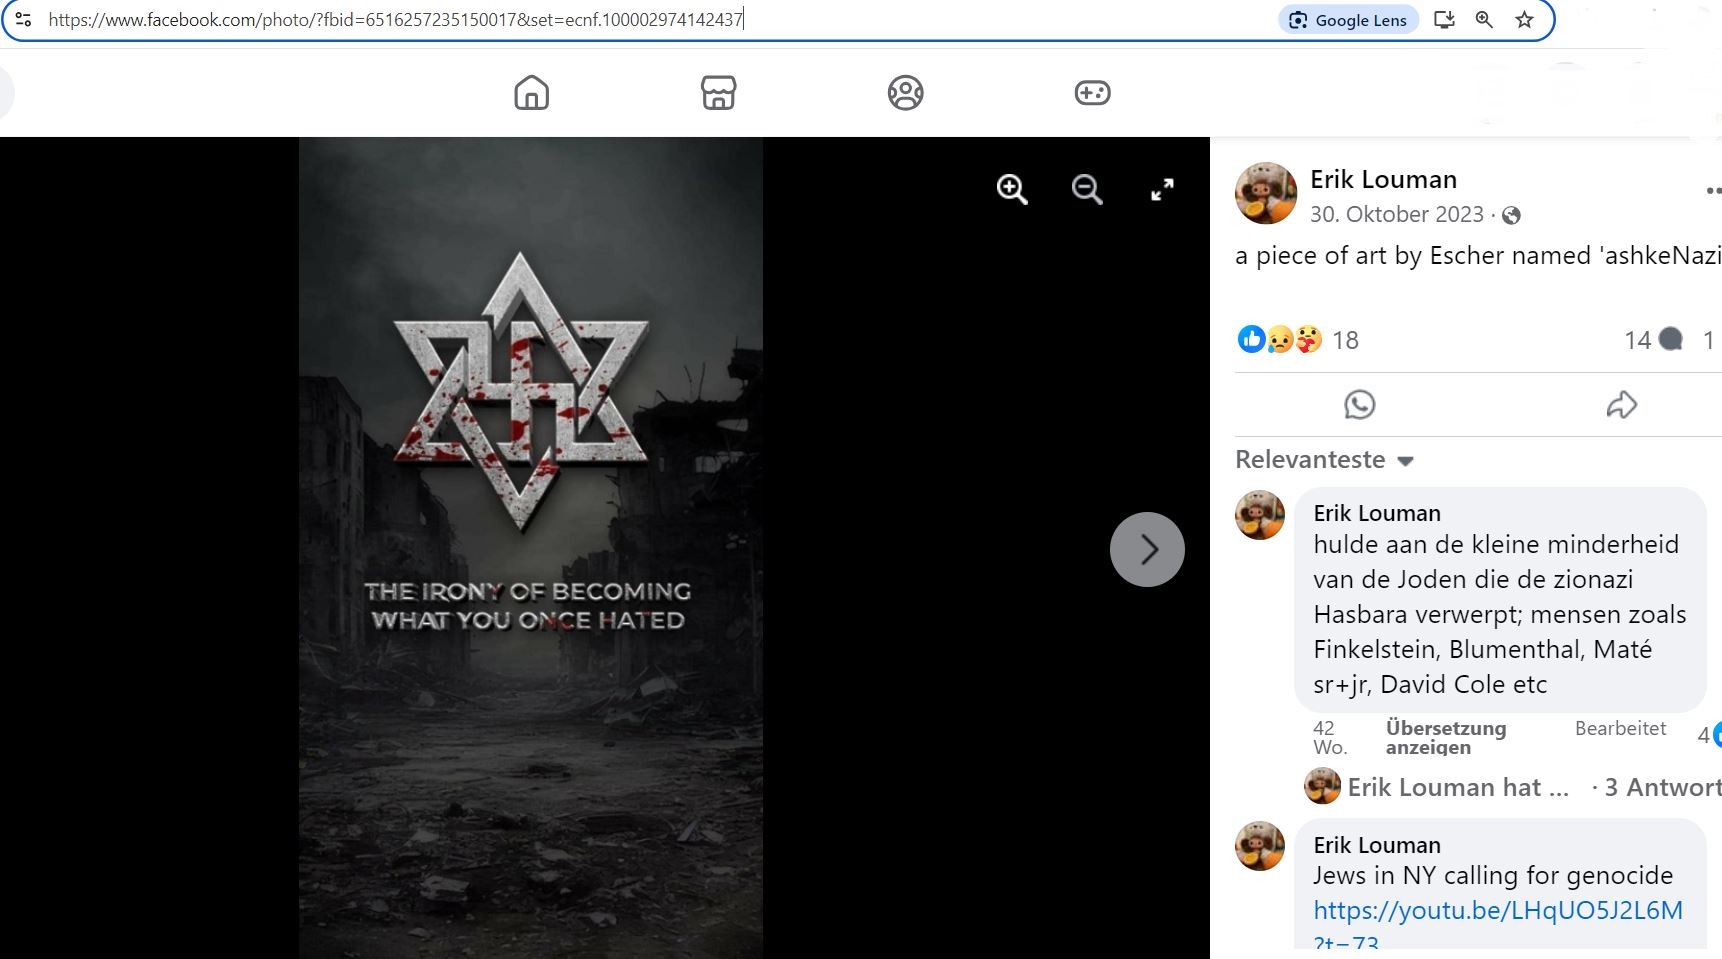Viewport: 1722px width, 959px height.
Task: Open Facebook Marketplace tab
Action: 718,93
